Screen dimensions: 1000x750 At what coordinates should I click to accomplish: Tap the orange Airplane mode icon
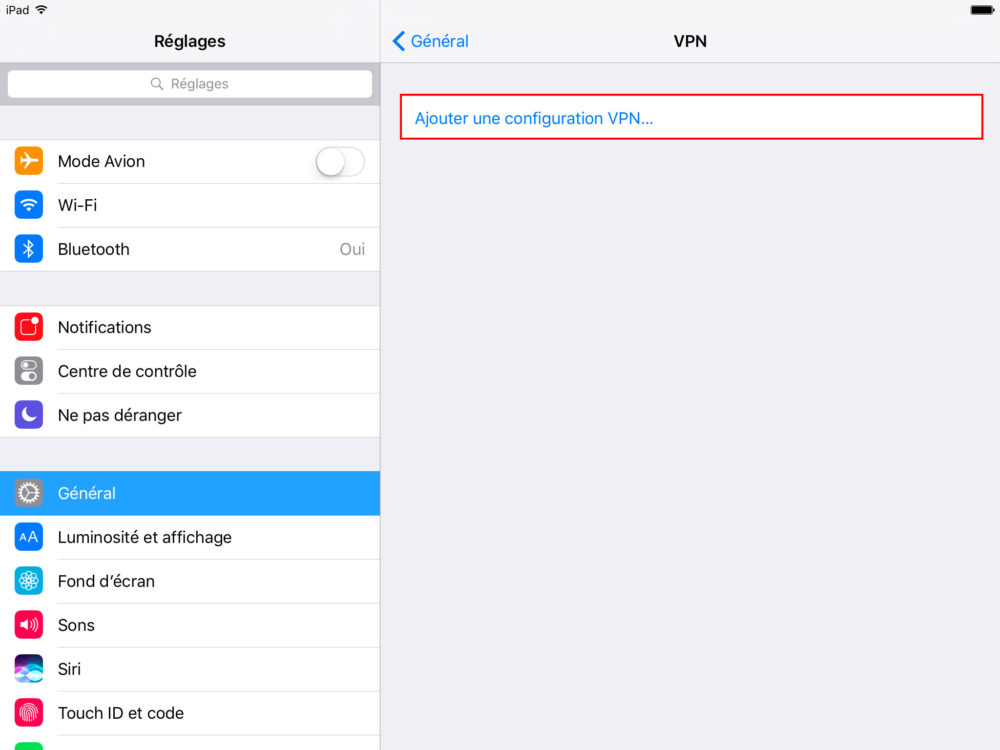(x=29, y=161)
